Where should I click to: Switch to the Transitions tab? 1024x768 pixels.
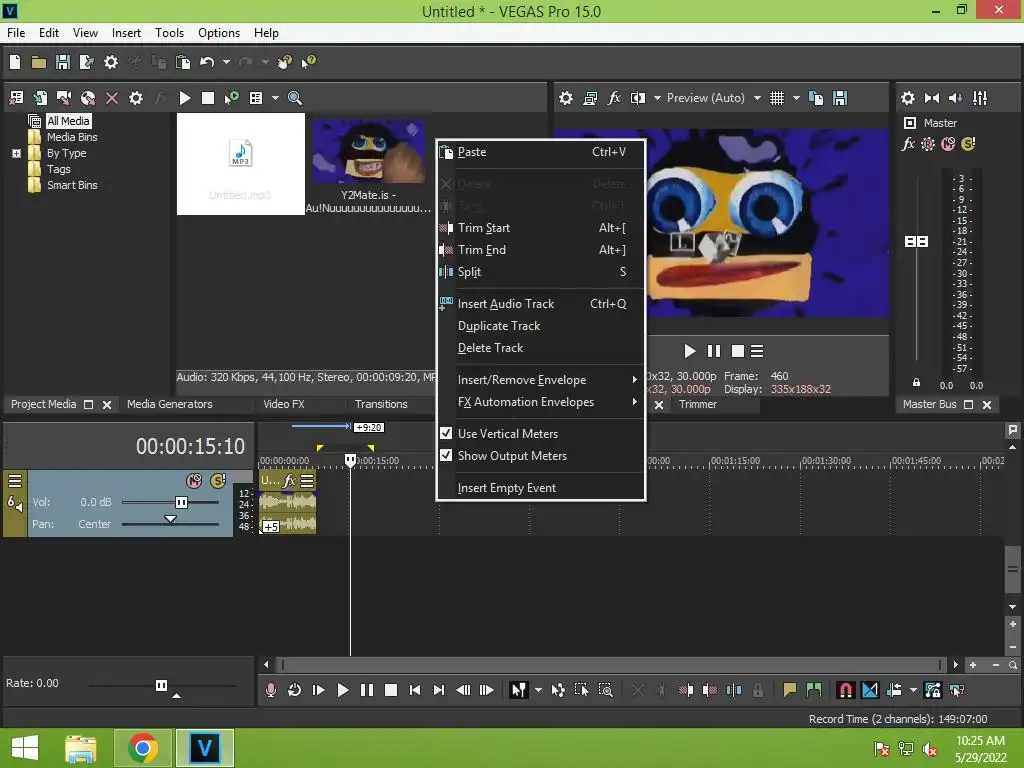pyautogui.click(x=381, y=404)
